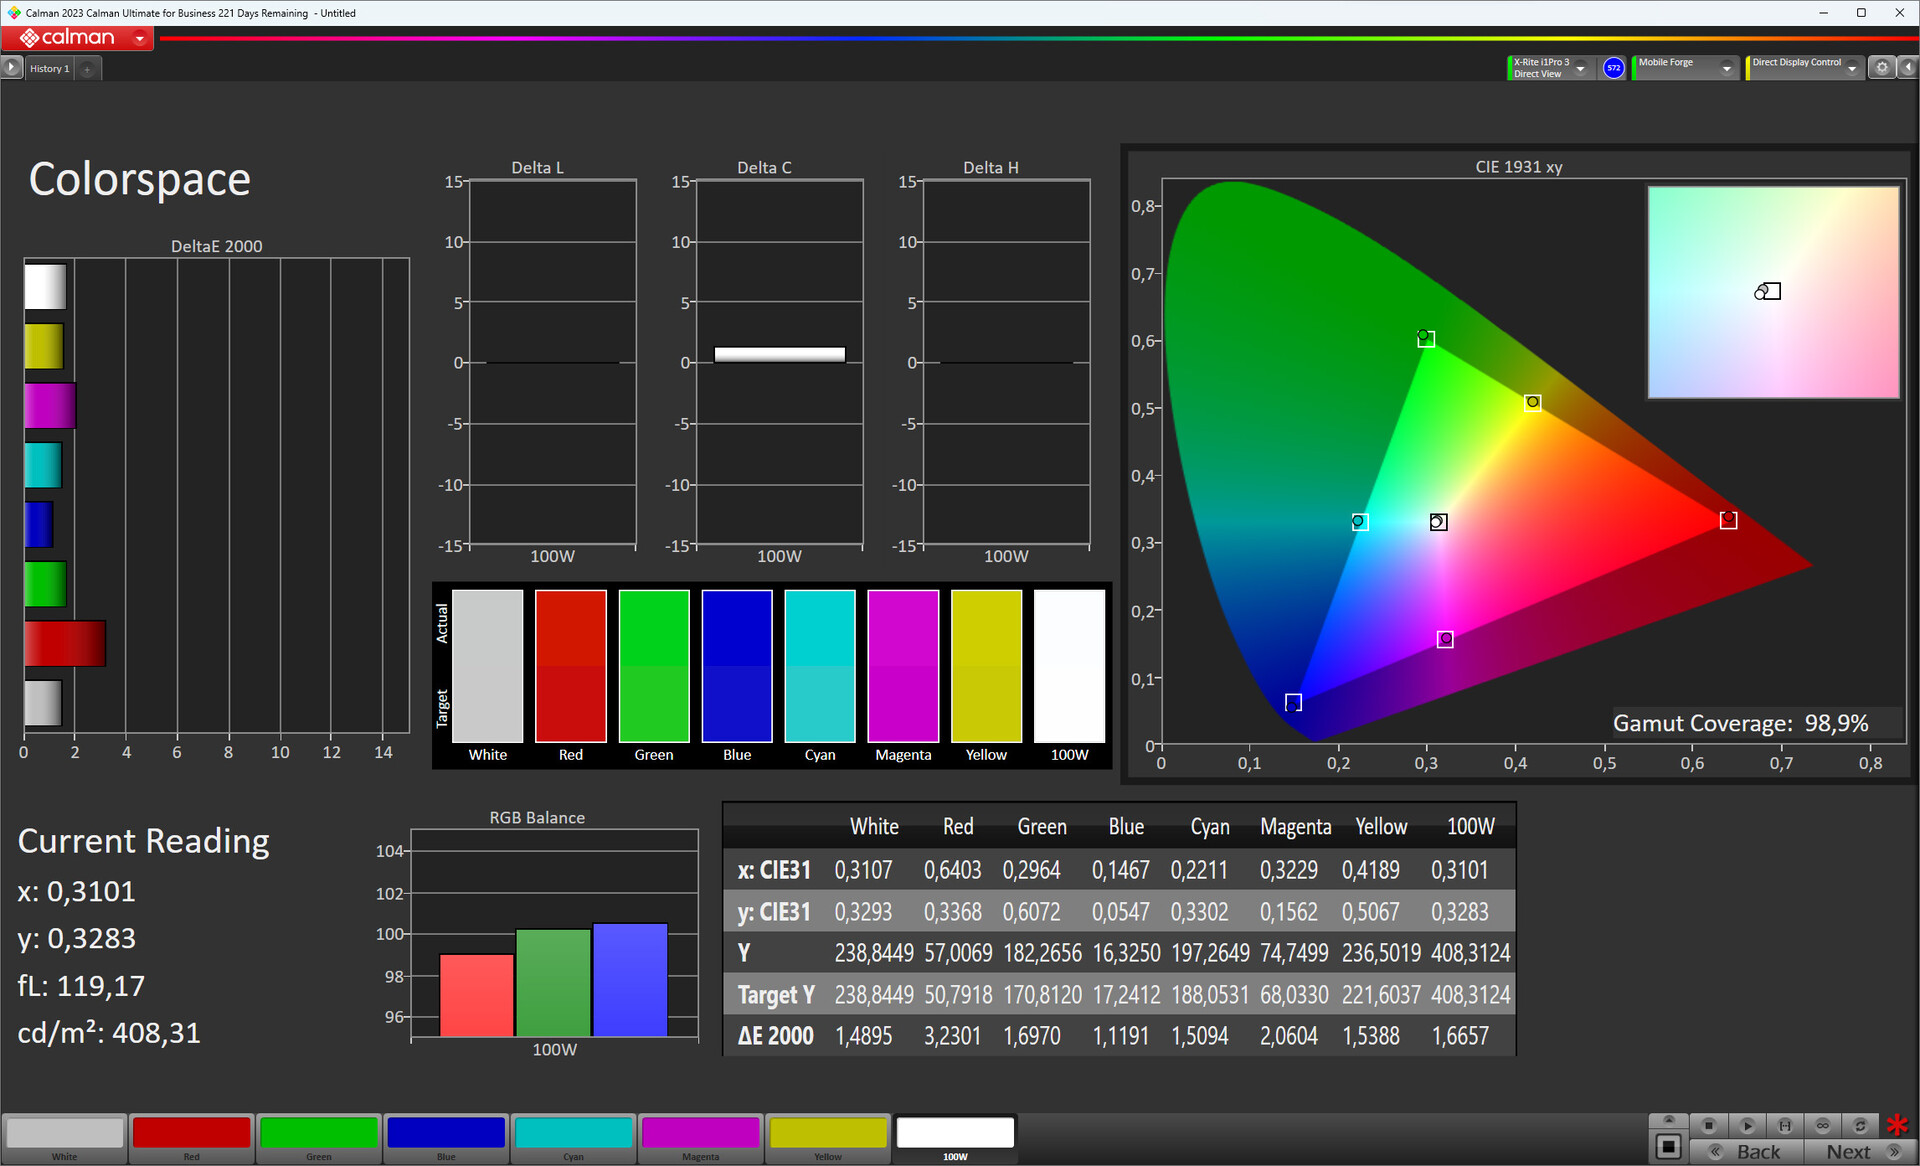
Task: Click the Next button
Action: (1861, 1151)
